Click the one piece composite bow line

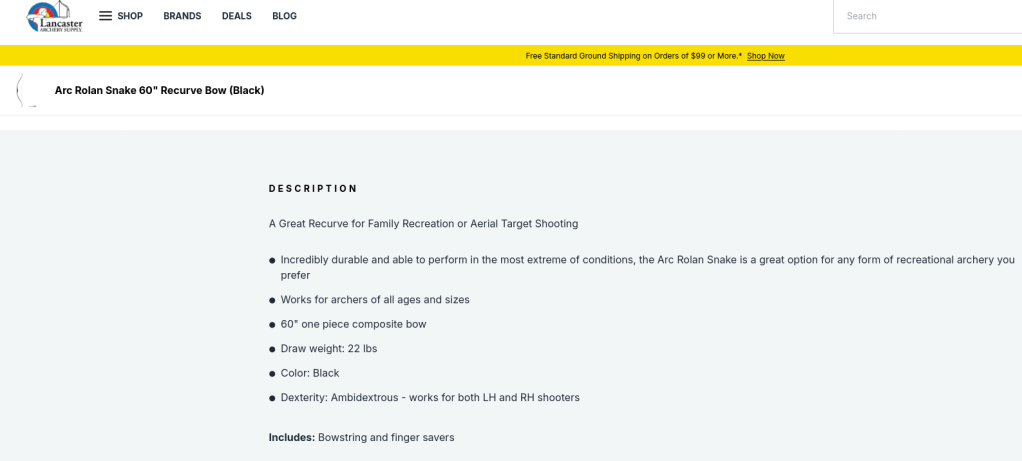353,324
